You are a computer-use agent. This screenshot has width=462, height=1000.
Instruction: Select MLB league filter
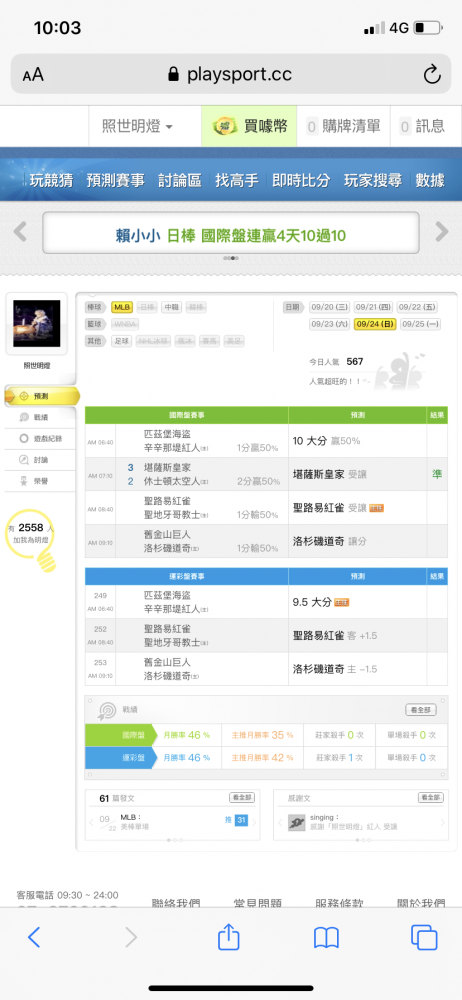pyautogui.click(x=122, y=307)
